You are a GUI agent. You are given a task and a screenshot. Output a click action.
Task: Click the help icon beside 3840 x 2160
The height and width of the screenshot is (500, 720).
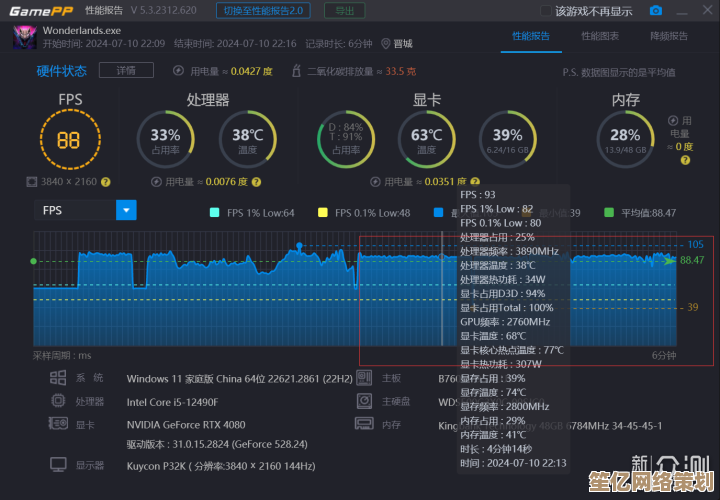[106, 182]
